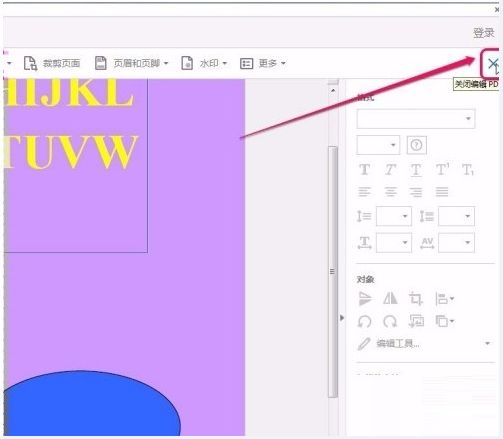Open the align objects dropdown
503x439 pixels.
click(x=445, y=299)
